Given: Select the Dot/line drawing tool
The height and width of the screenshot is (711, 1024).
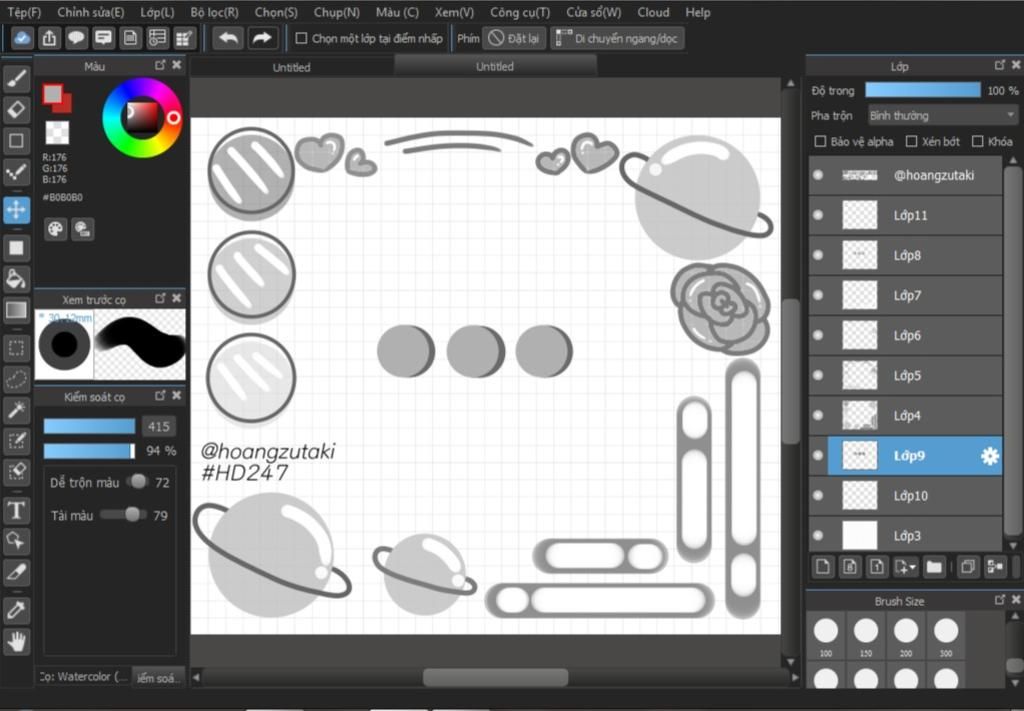Looking at the screenshot, I should click(16, 172).
